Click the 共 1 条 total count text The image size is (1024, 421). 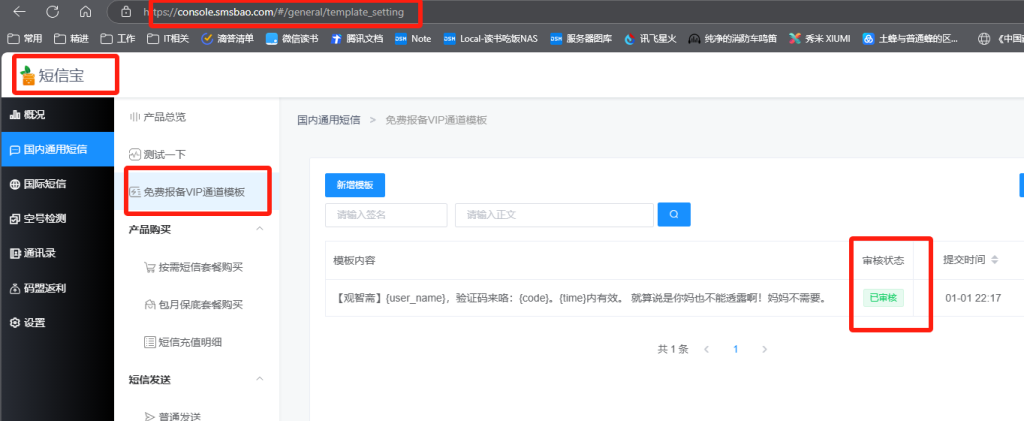673,349
